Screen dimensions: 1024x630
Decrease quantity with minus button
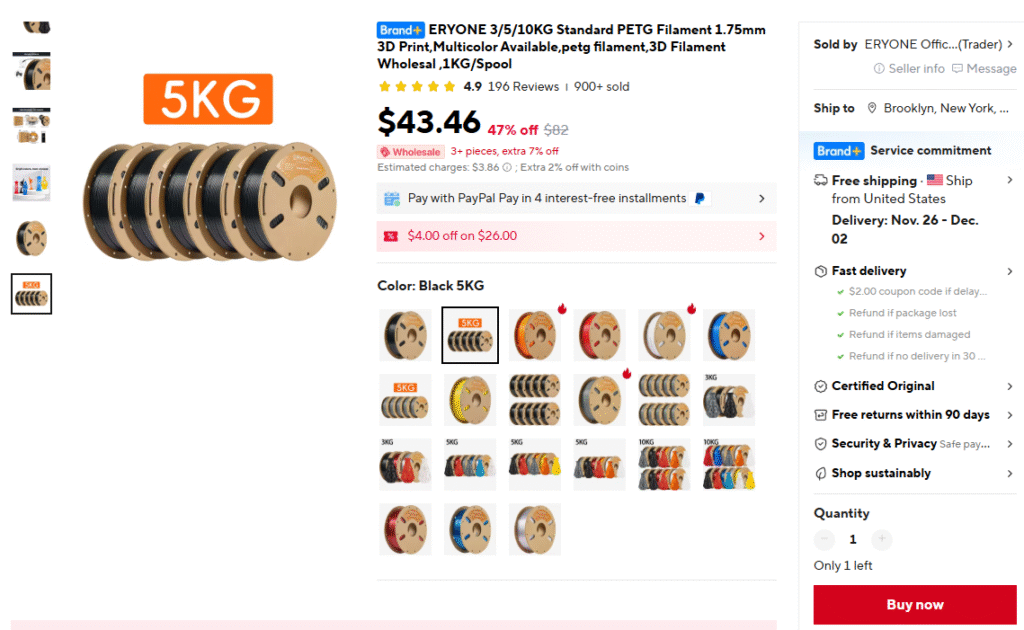click(x=824, y=539)
